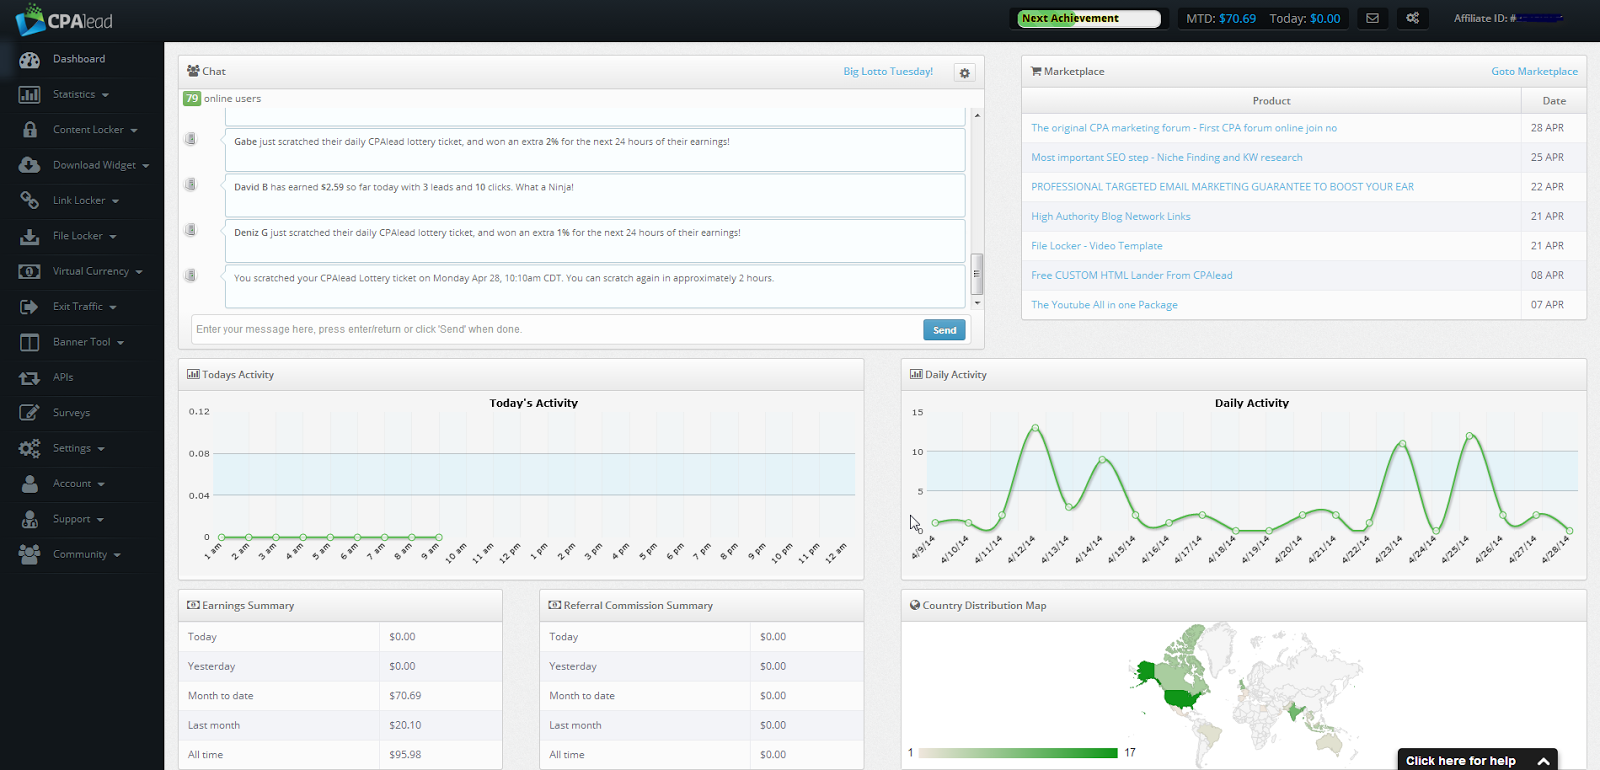Screen dimensions: 1600x770
Task: Click the Next Achievement progress bar
Action: (x=1089, y=18)
